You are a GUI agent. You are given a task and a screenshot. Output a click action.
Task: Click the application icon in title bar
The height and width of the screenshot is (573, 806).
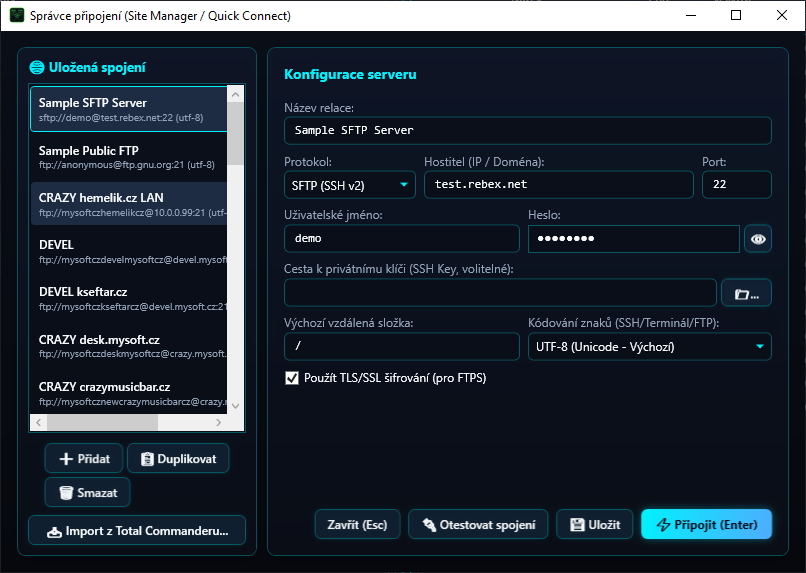click(x=17, y=15)
